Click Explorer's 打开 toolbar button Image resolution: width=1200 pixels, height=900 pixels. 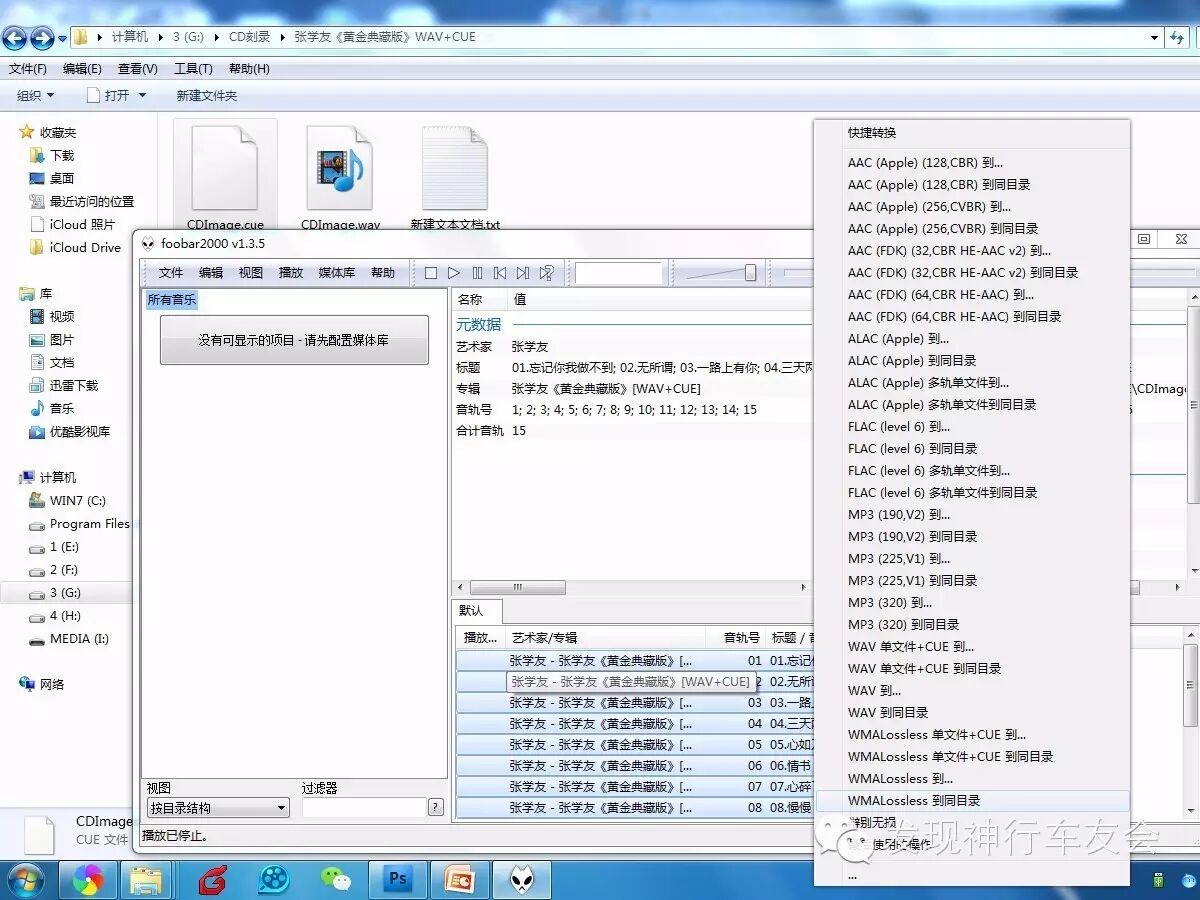[x=108, y=95]
